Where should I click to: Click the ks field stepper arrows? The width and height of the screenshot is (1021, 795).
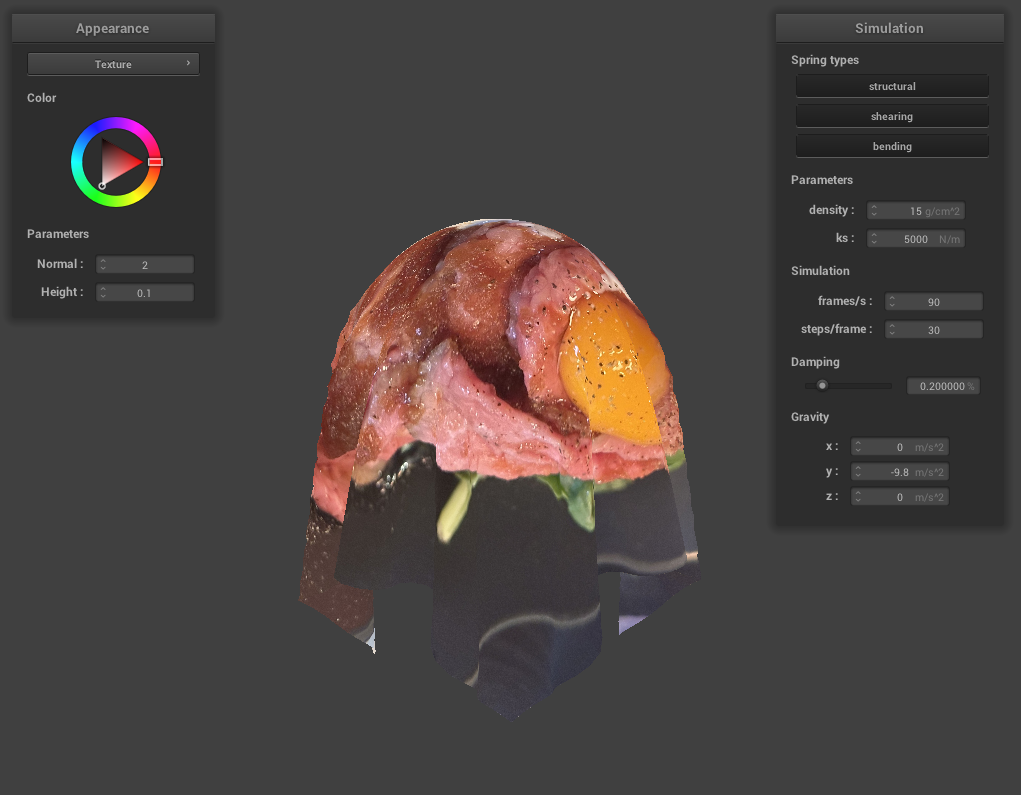(874, 238)
